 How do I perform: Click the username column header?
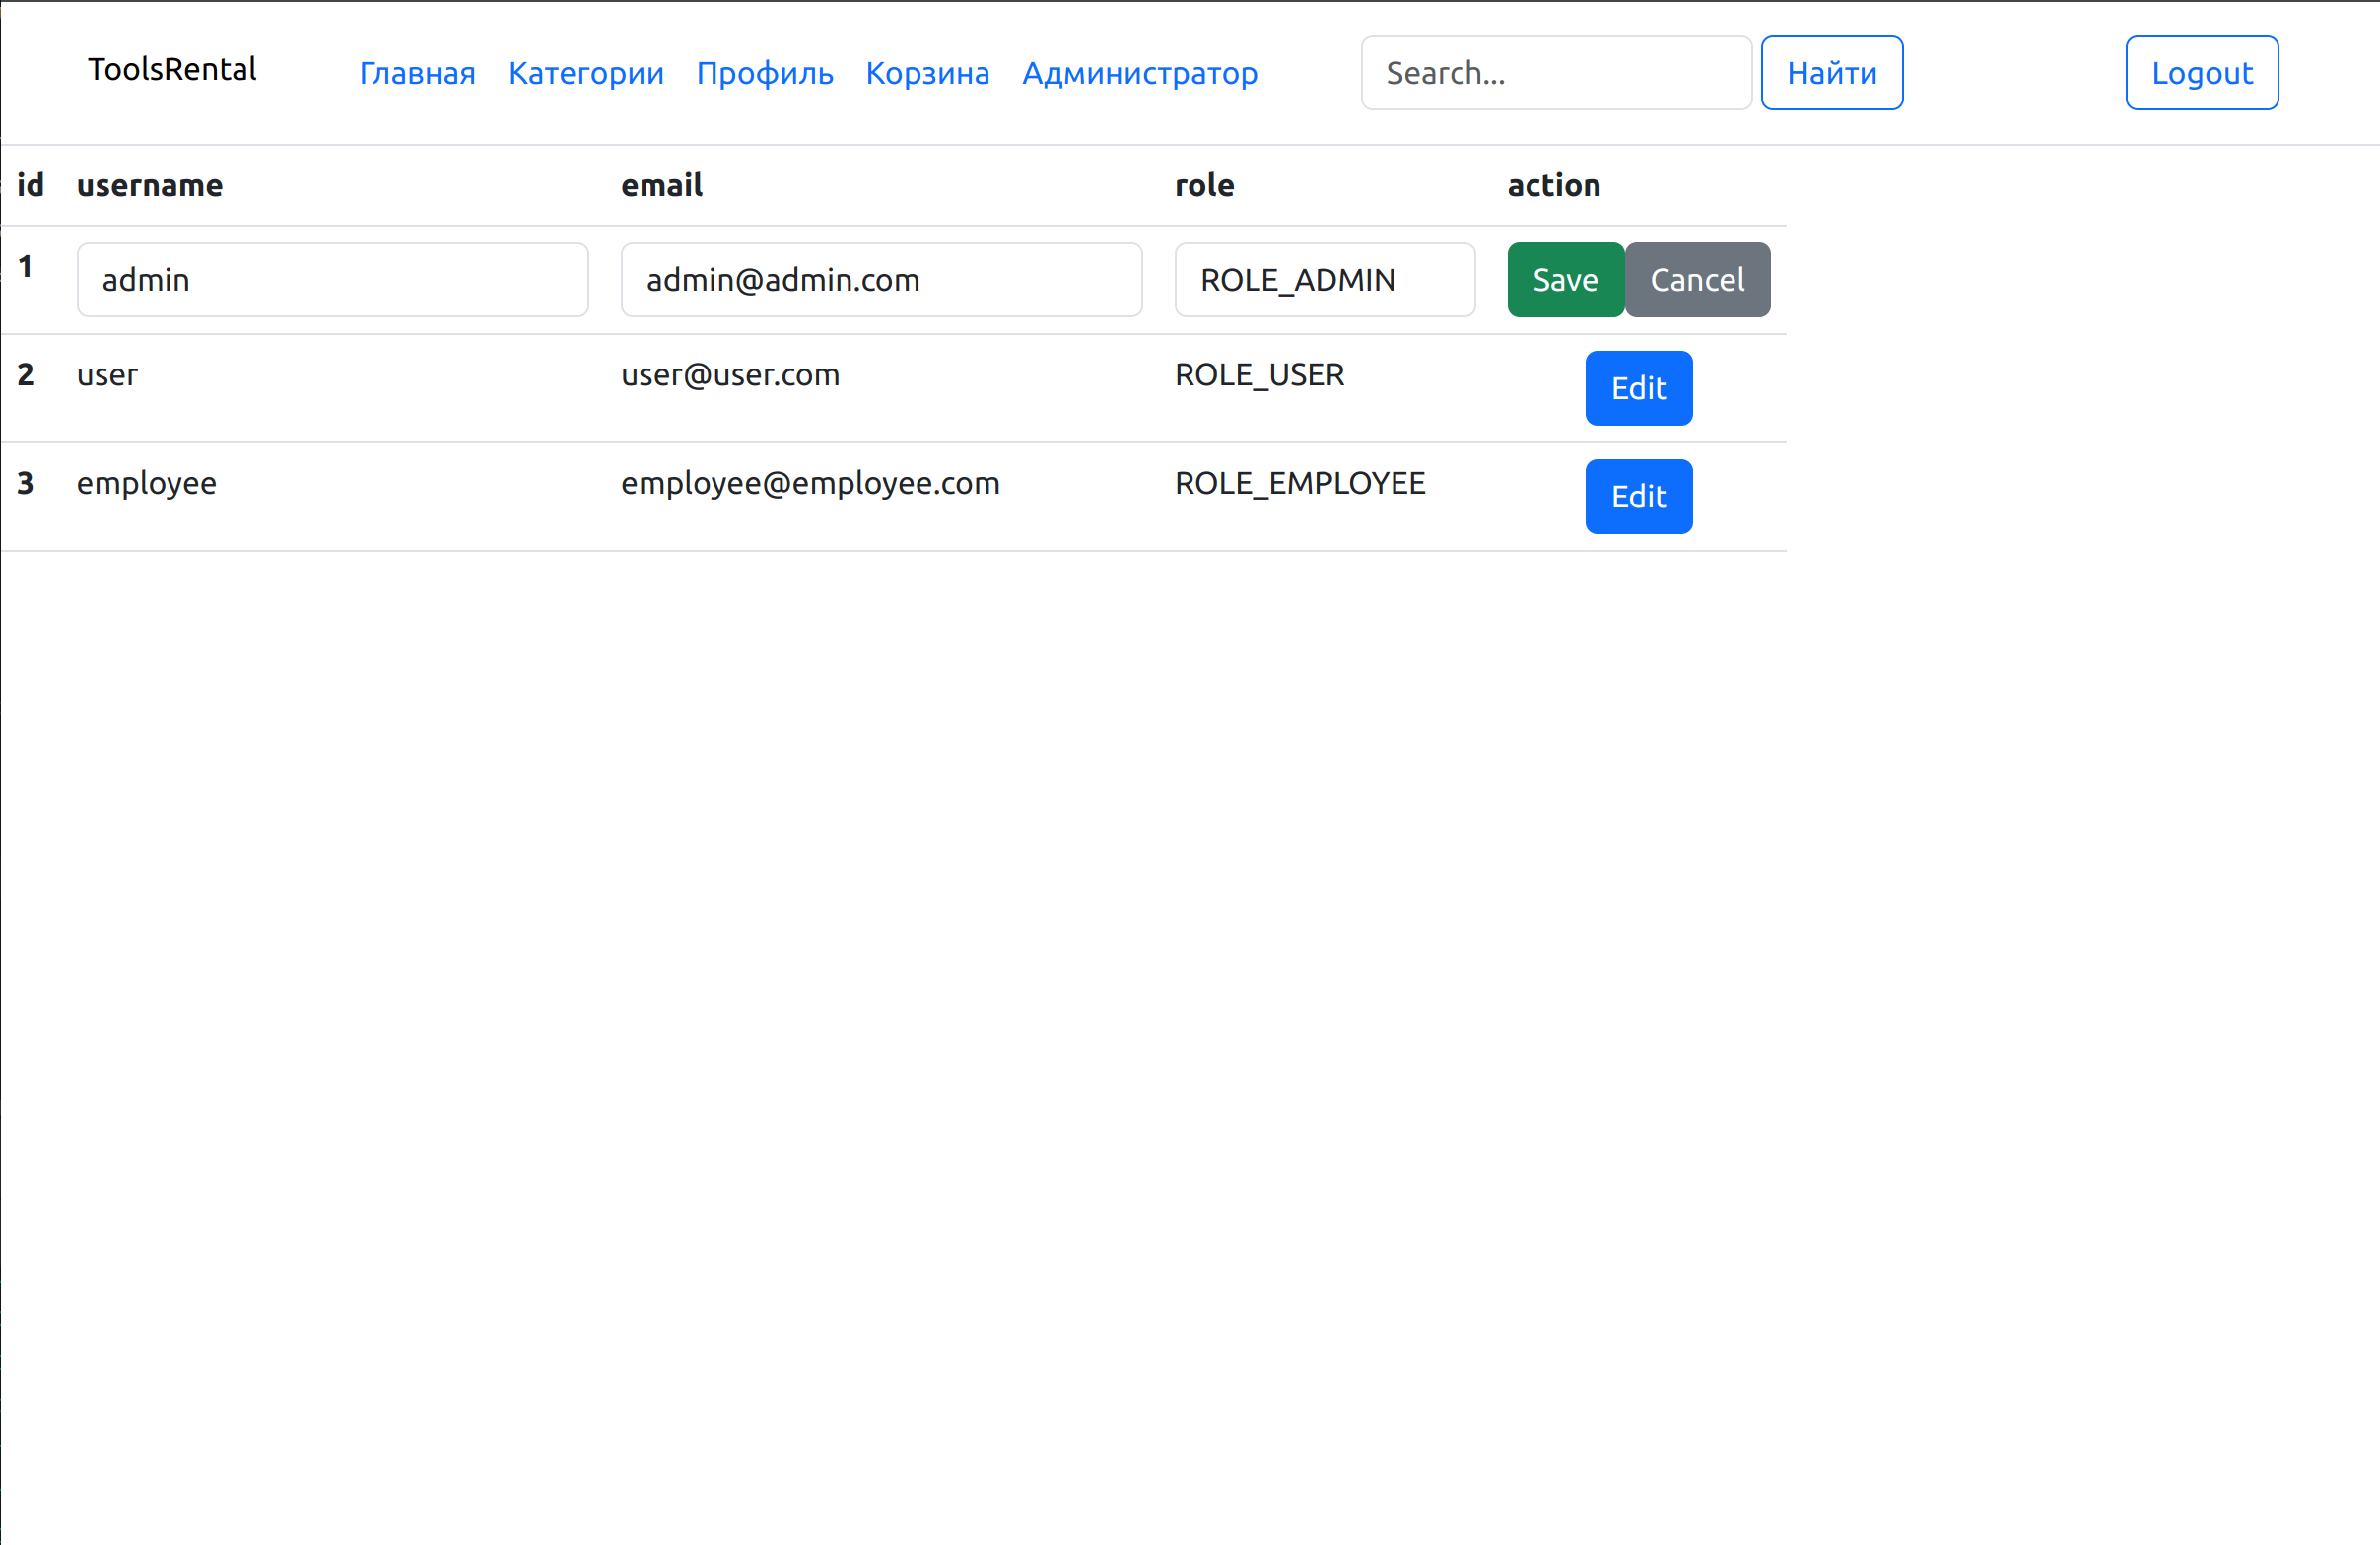point(150,185)
